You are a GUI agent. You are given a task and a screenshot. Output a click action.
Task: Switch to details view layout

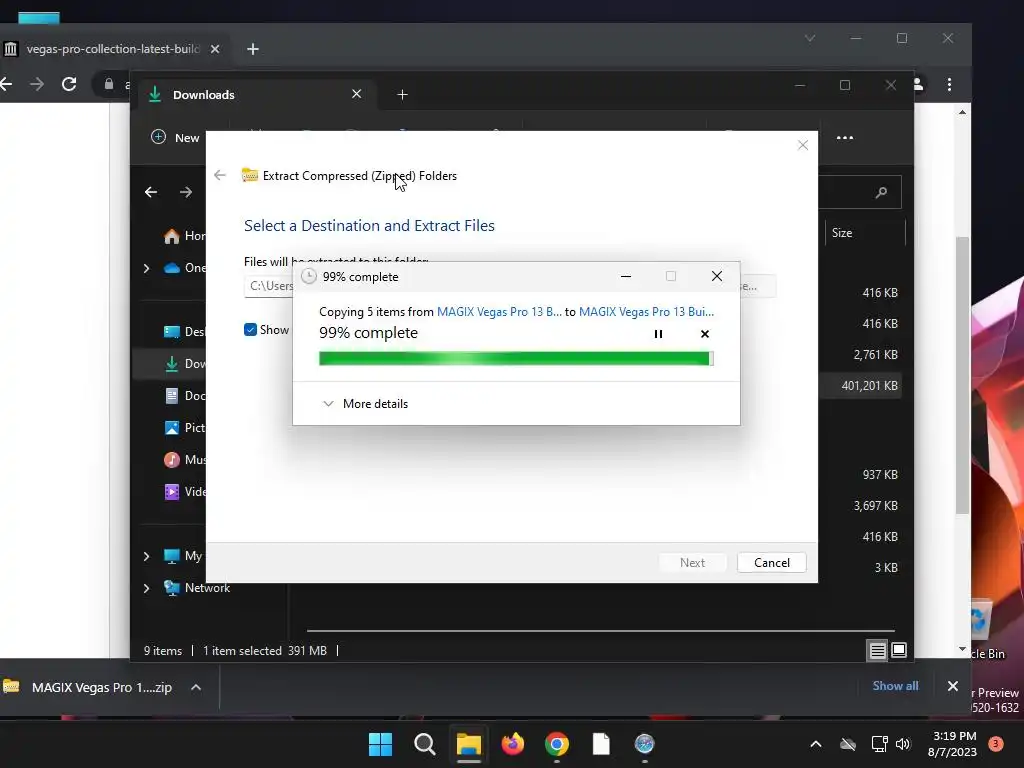(877, 650)
